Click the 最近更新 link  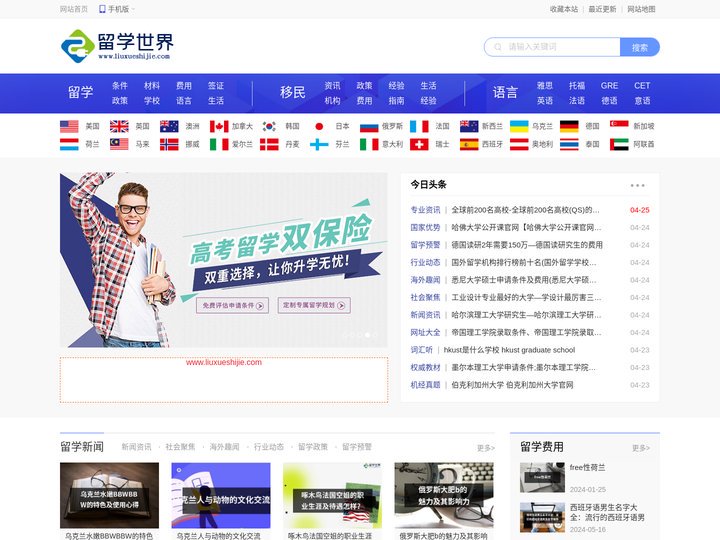click(602, 9)
